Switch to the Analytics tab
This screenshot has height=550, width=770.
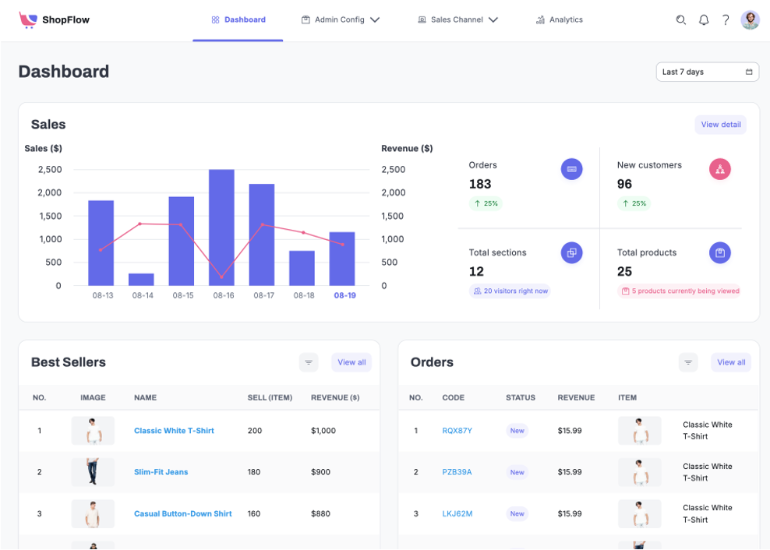click(559, 20)
